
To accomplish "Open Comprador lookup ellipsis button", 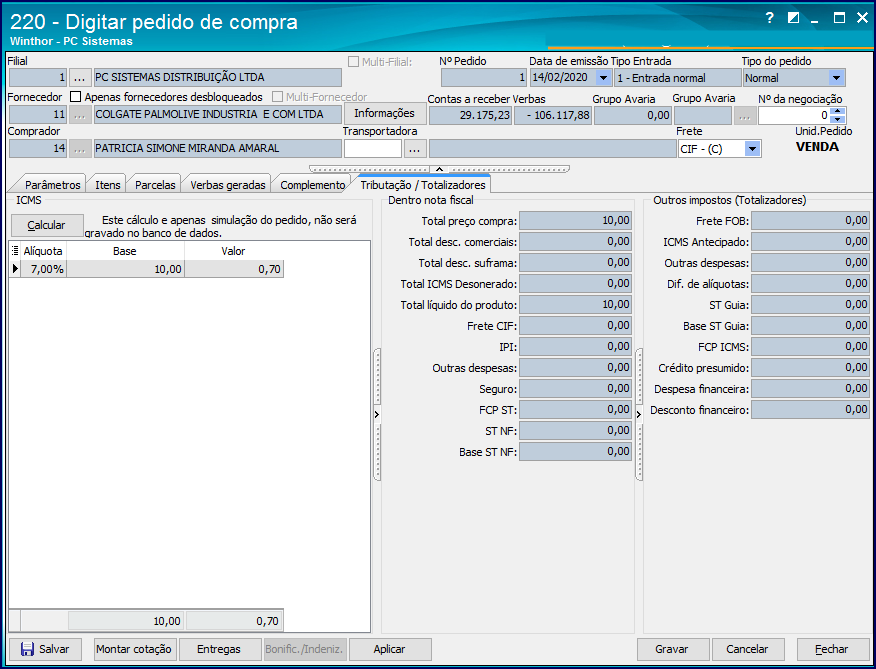I will click(80, 149).
